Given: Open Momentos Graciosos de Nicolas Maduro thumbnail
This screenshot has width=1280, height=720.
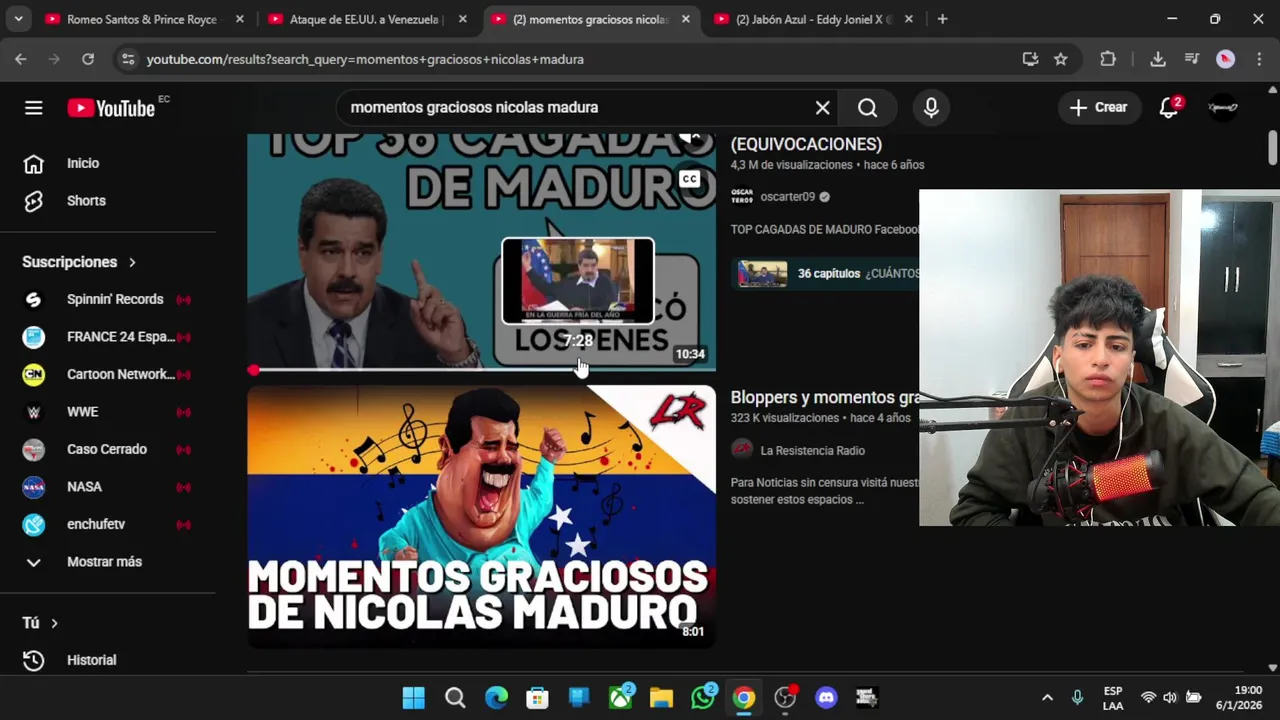Looking at the screenshot, I should click(482, 516).
